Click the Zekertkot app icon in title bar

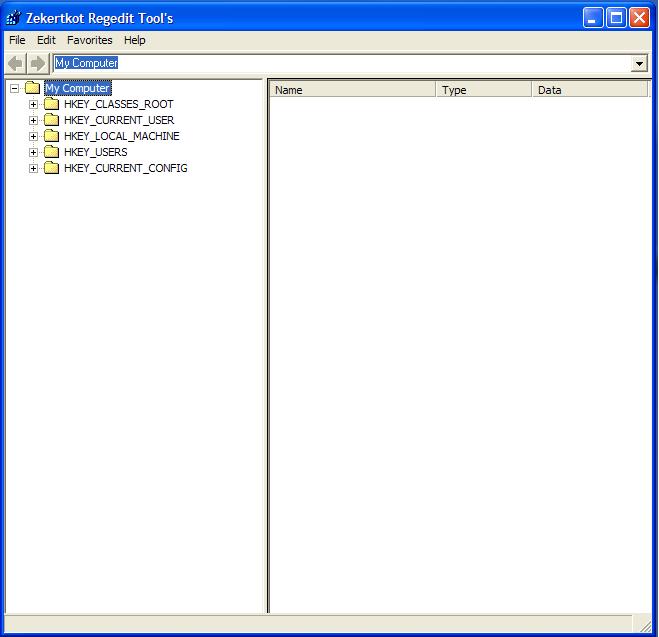(13, 18)
